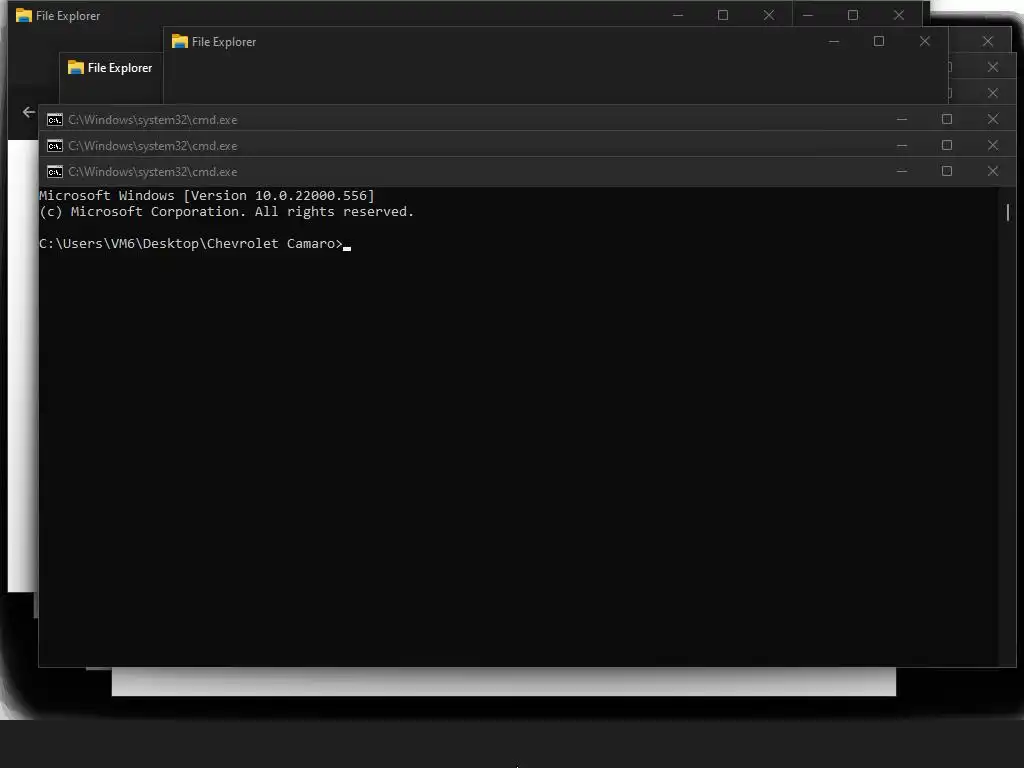Screen dimensions: 1024x768
Task: Maximize the frontmost cmd.exe window
Action: click(x=947, y=171)
